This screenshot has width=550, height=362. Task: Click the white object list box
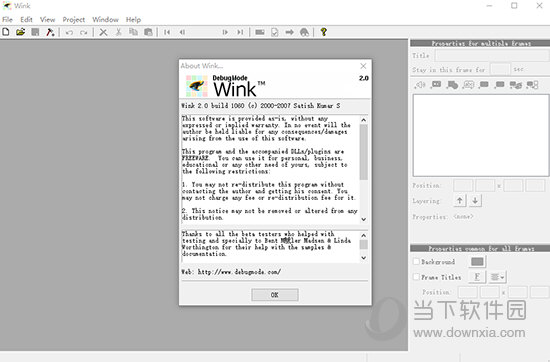[x=481, y=135]
